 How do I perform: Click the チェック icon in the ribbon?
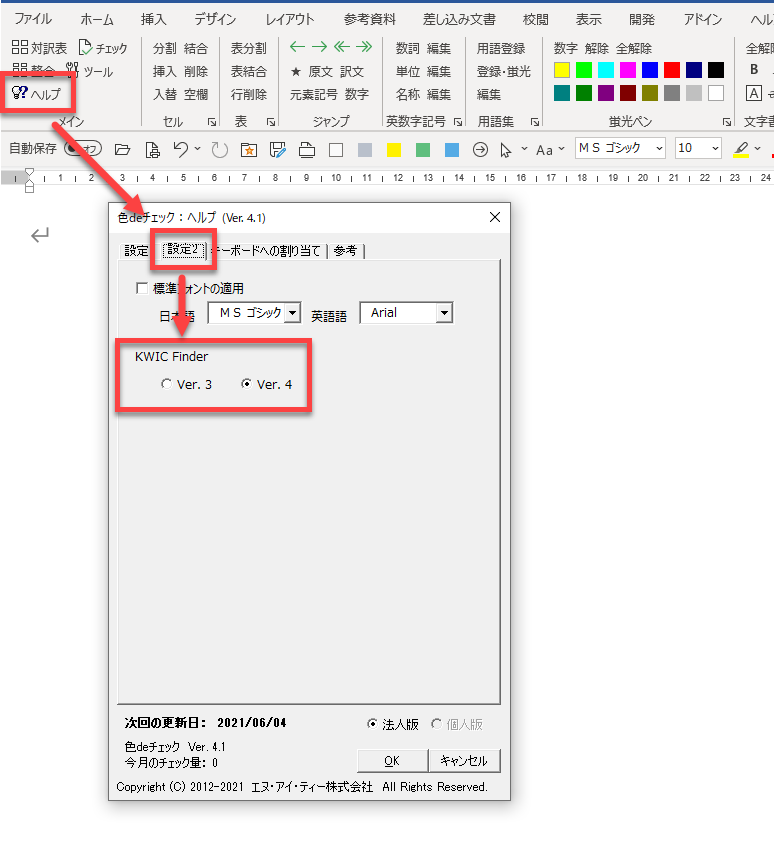tap(103, 47)
